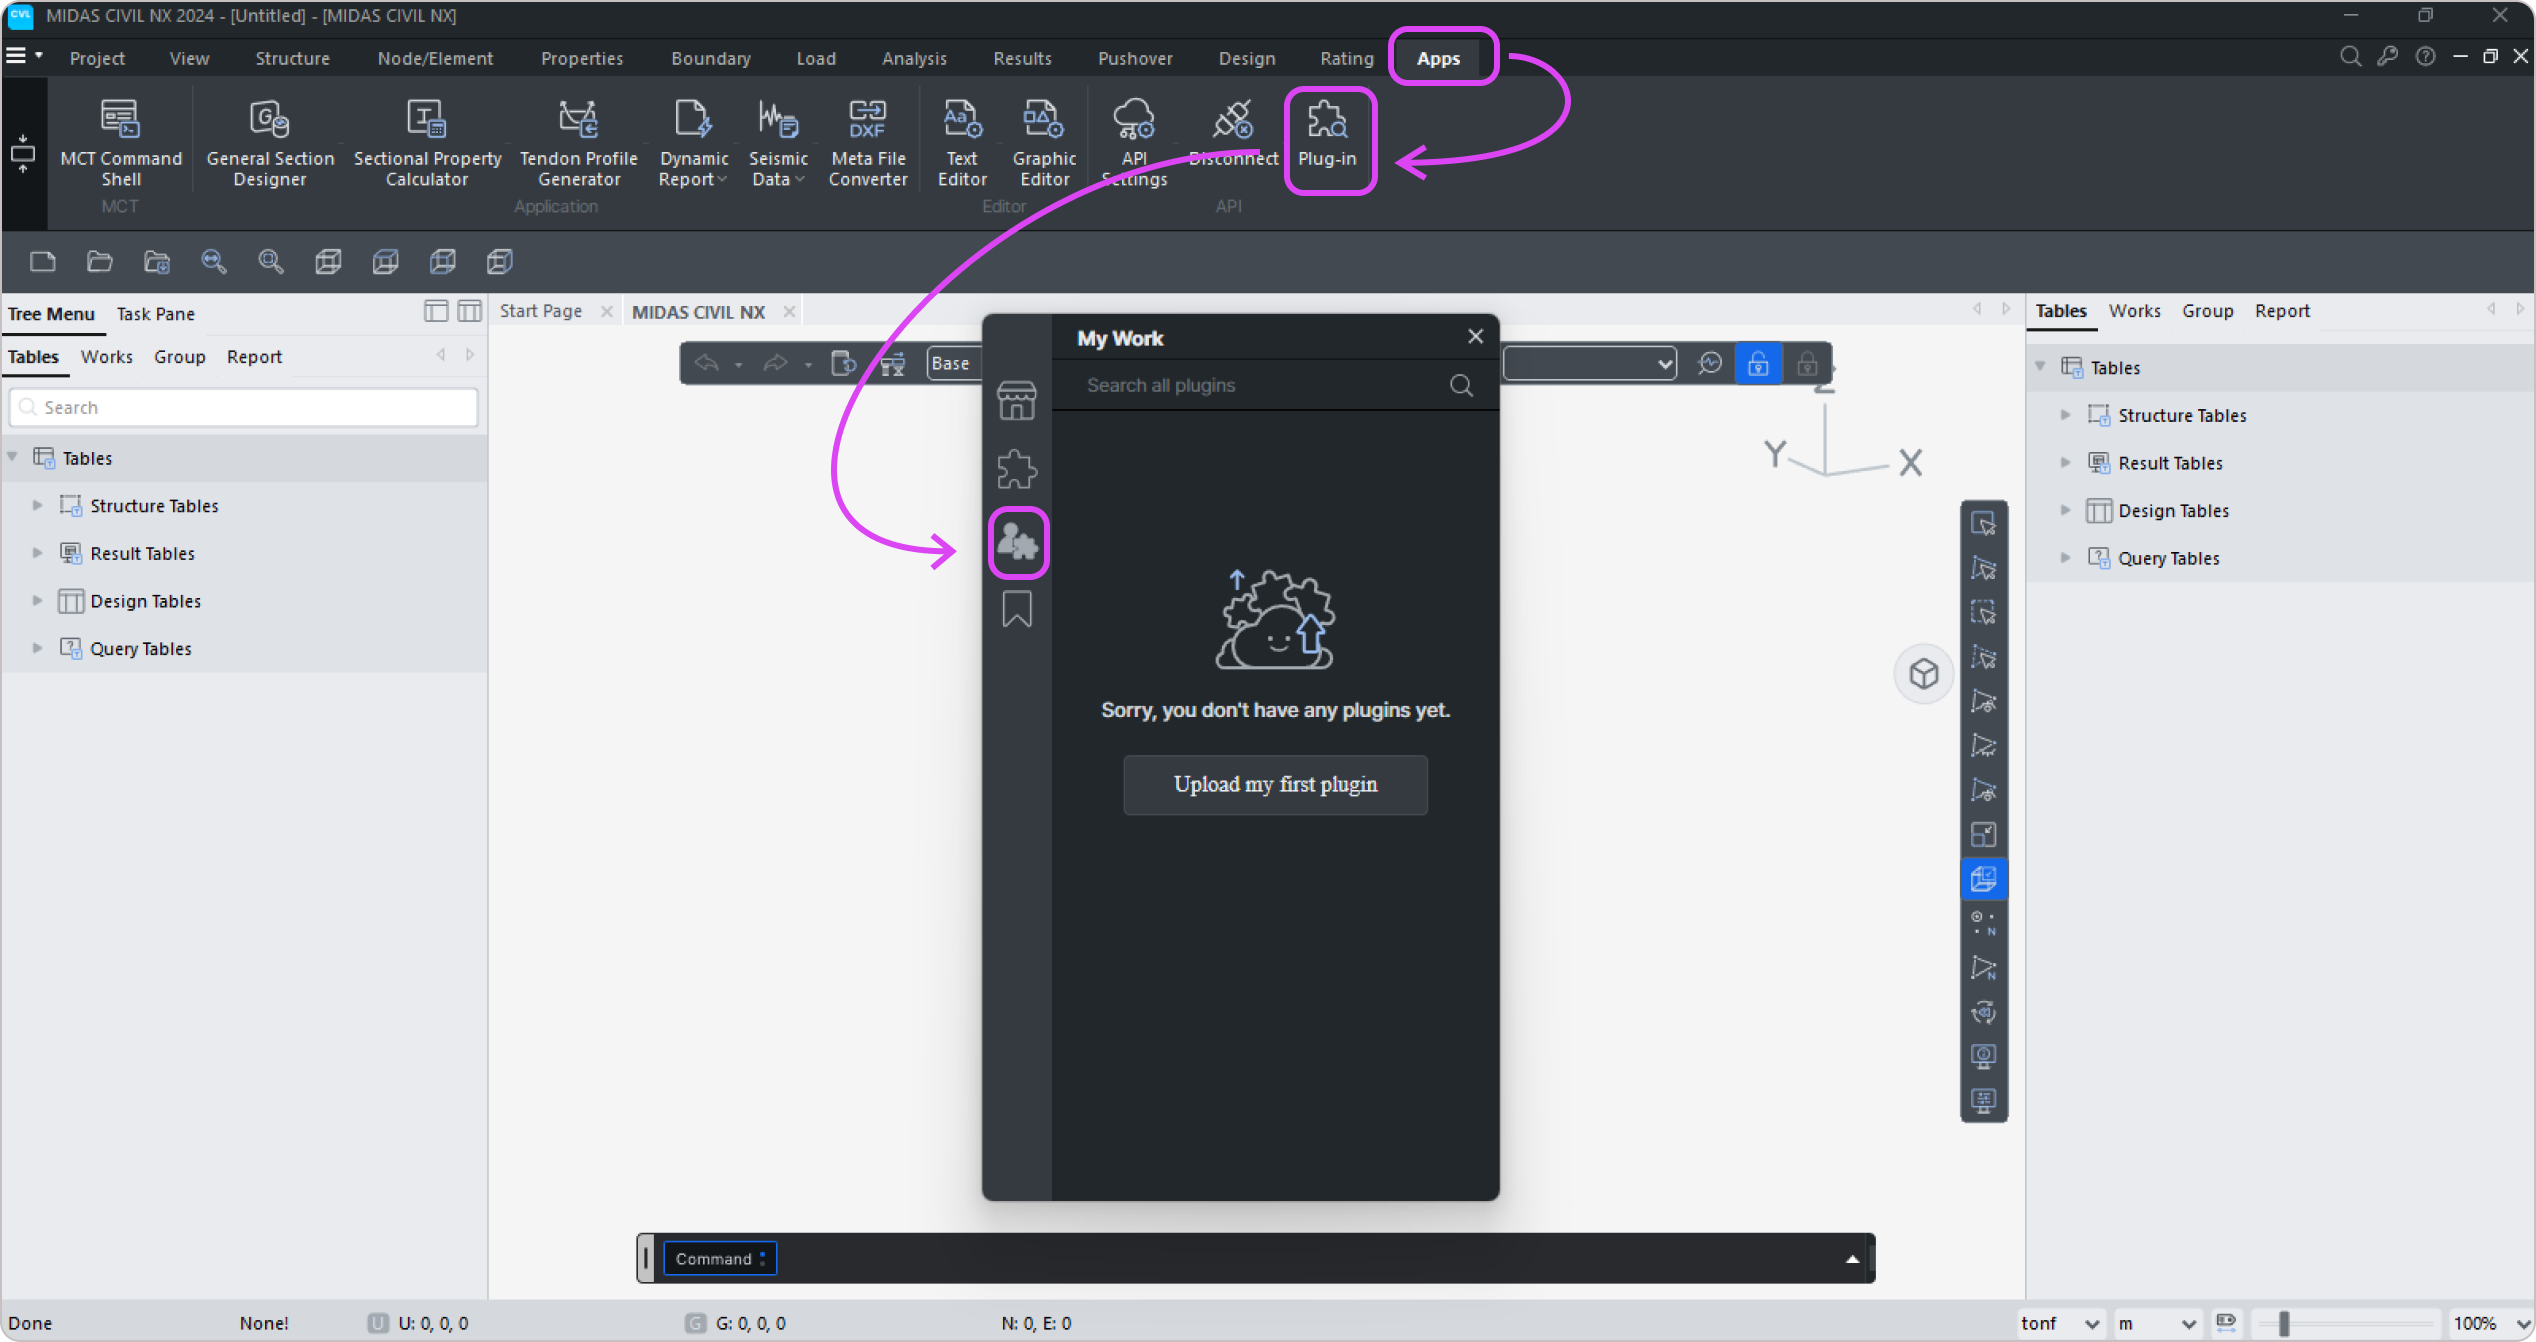Select Design Tables in the left tree
This screenshot has width=2536, height=1342.
[146, 602]
